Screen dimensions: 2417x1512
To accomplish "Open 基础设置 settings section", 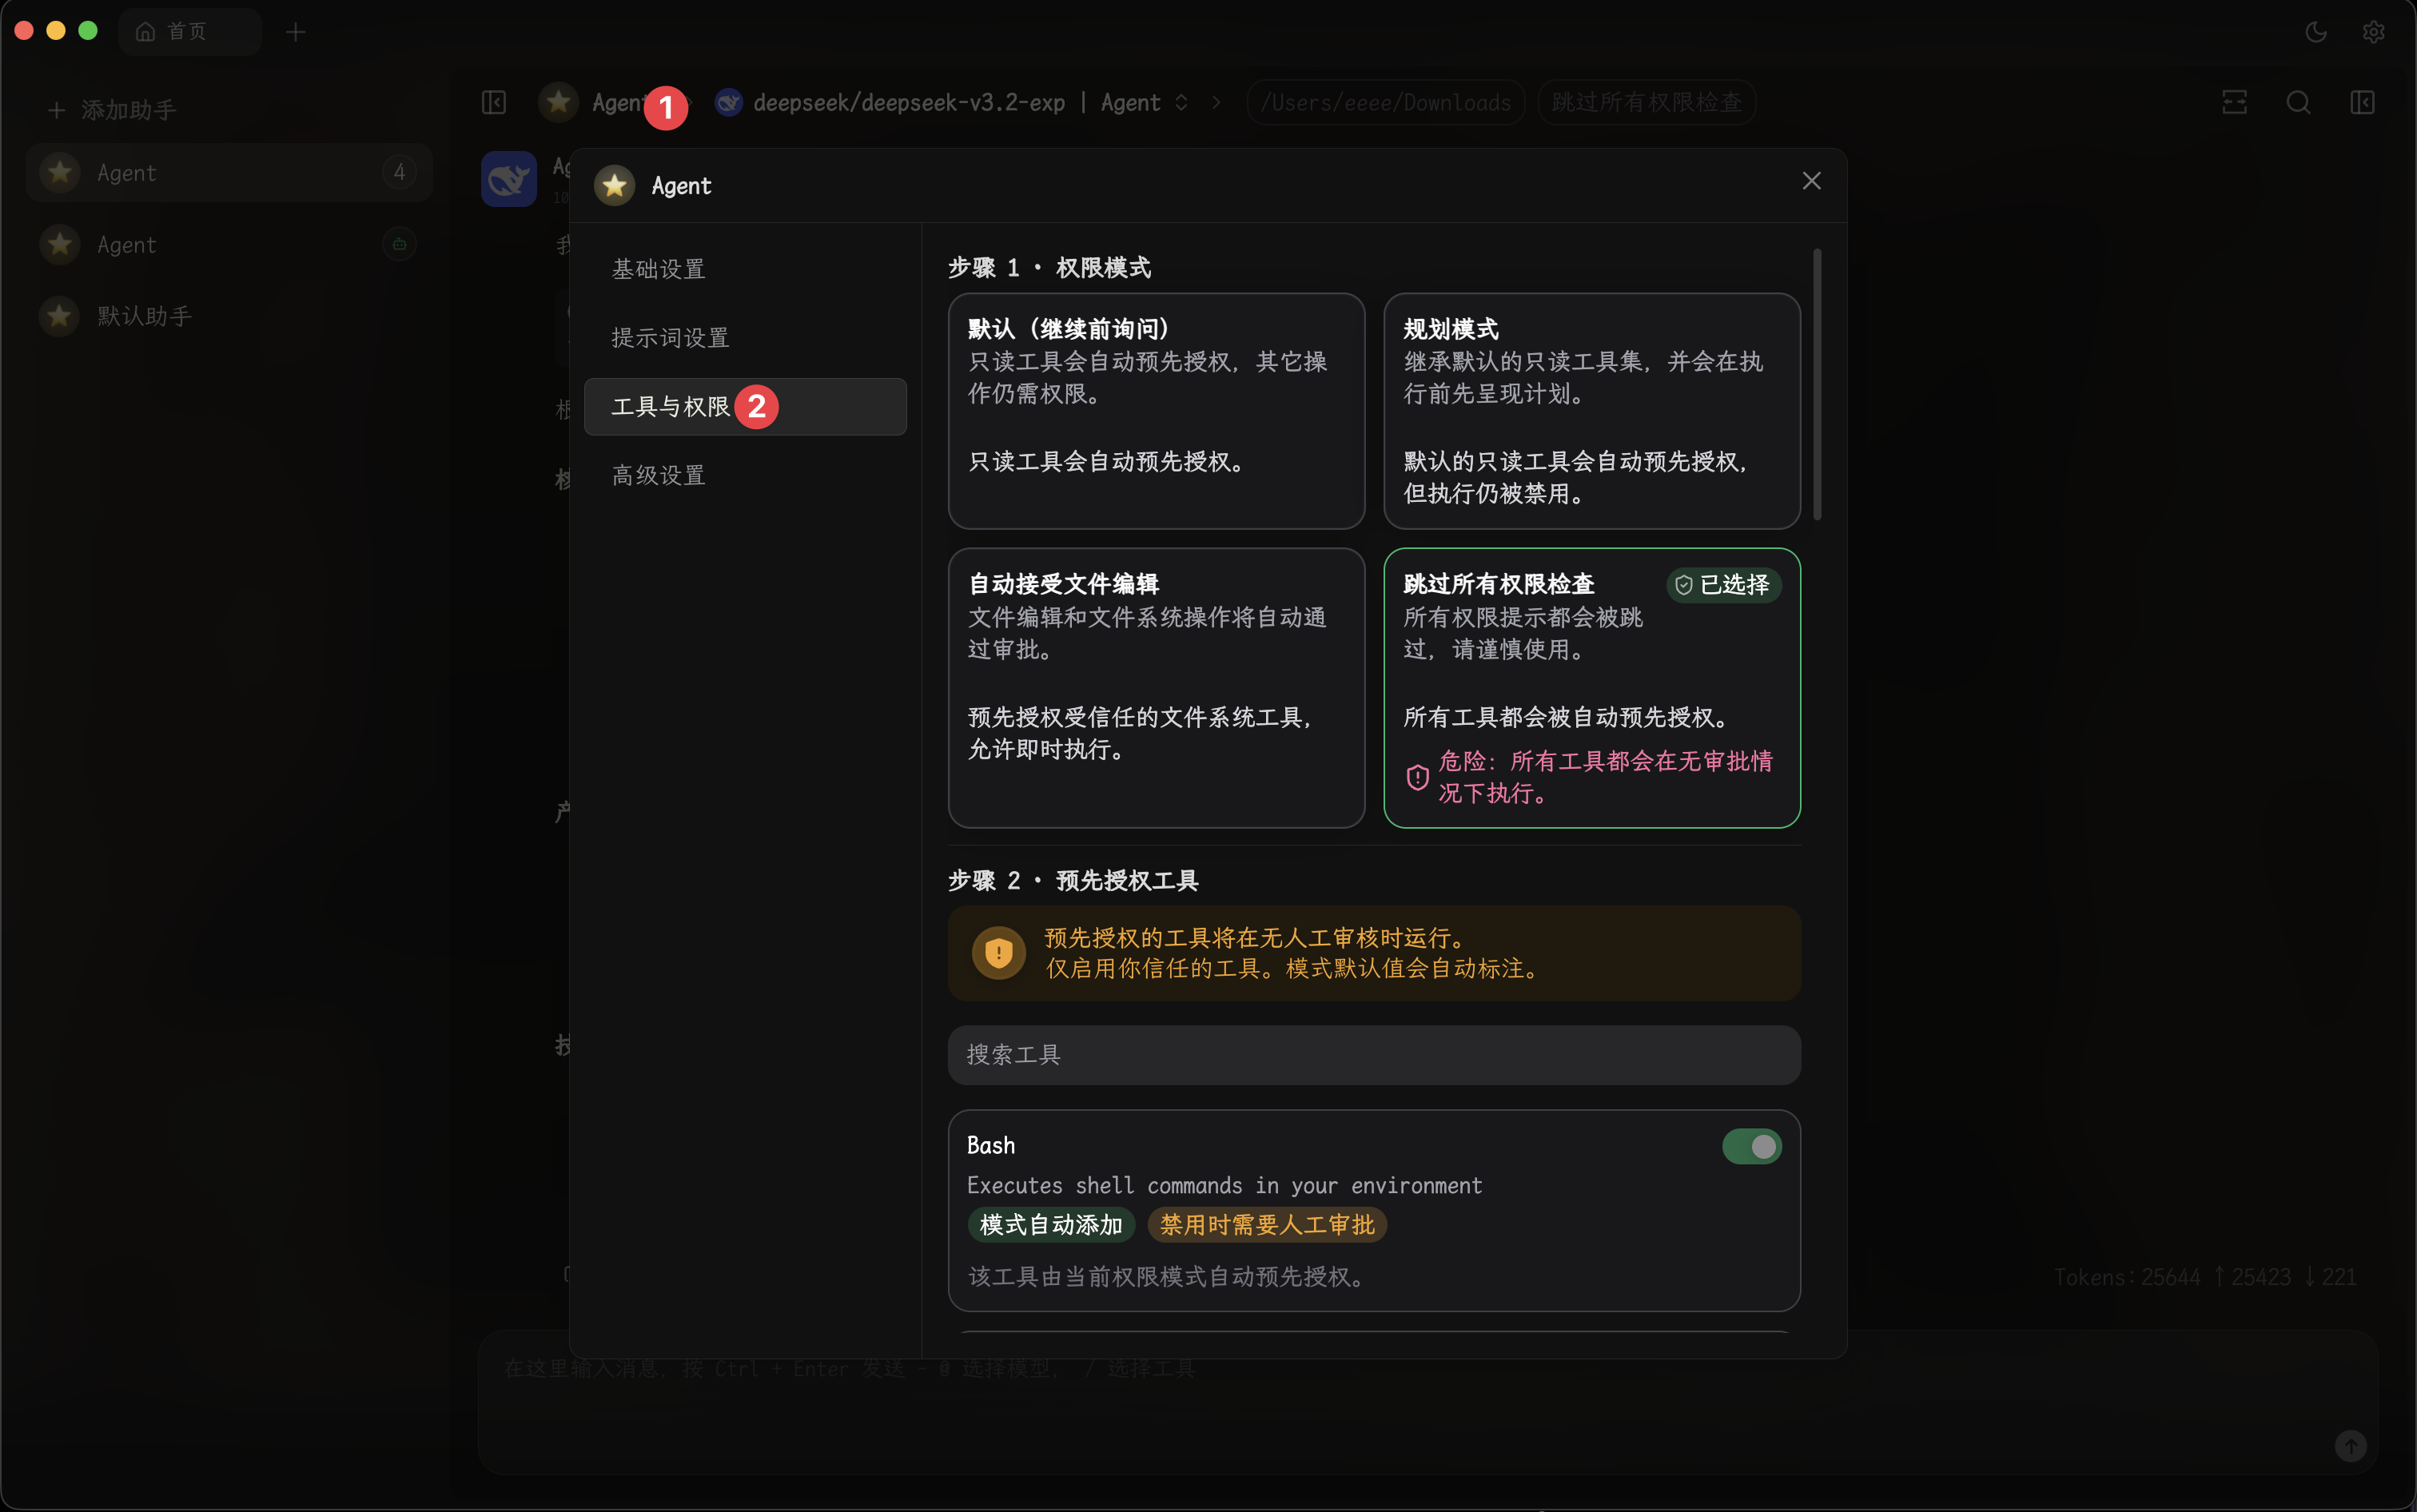I will [659, 269].
